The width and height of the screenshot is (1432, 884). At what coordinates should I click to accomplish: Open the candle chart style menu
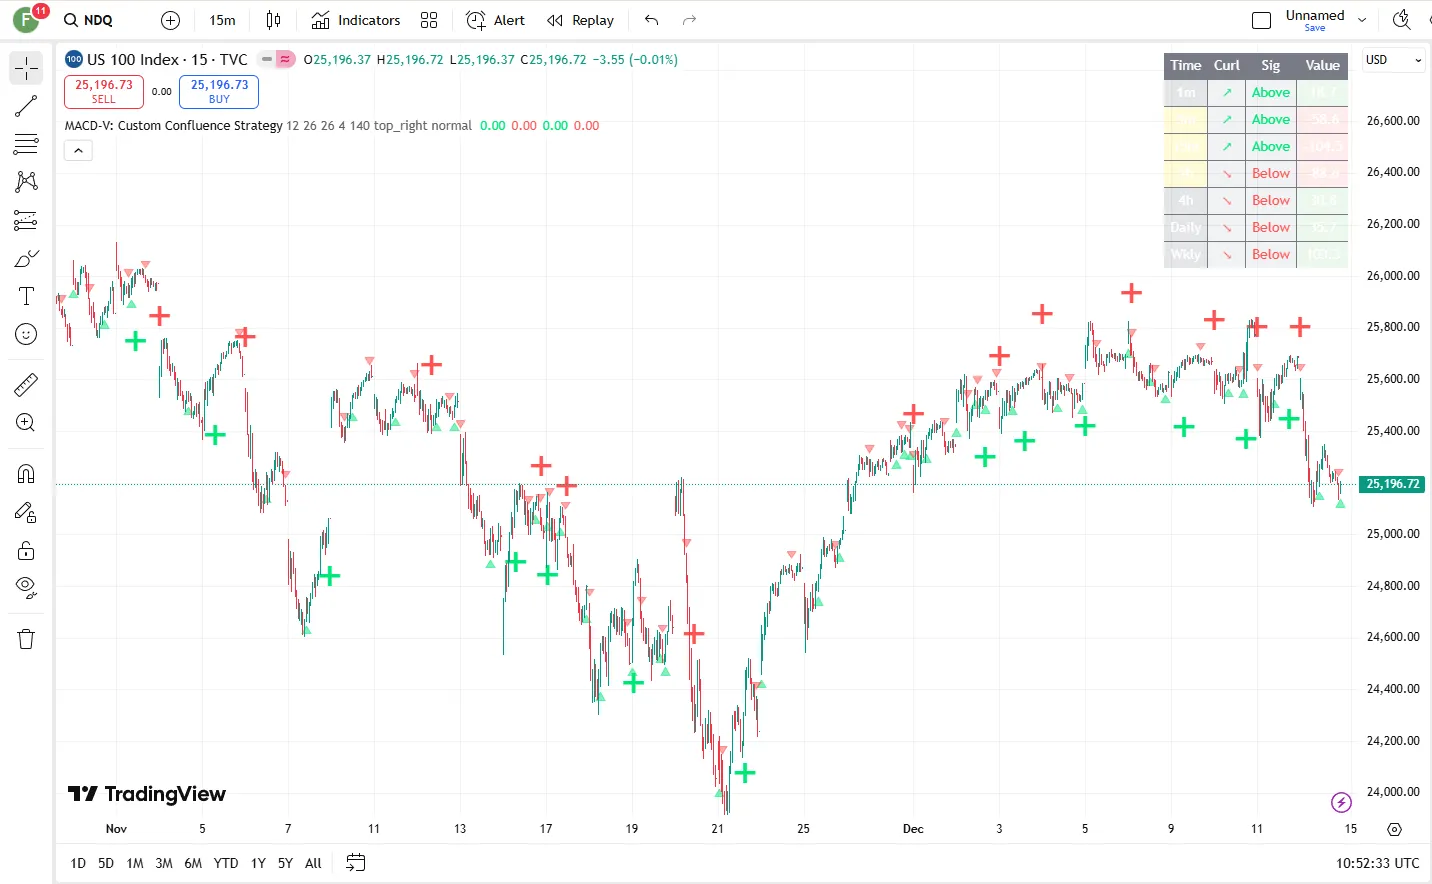pos(273,20)
